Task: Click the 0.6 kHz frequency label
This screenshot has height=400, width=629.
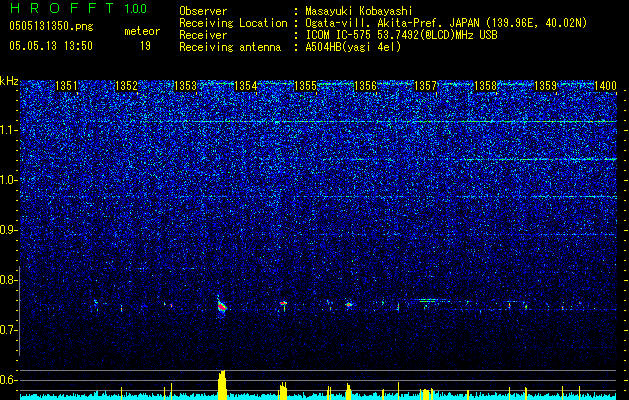Action: click(x=9, y=380)
